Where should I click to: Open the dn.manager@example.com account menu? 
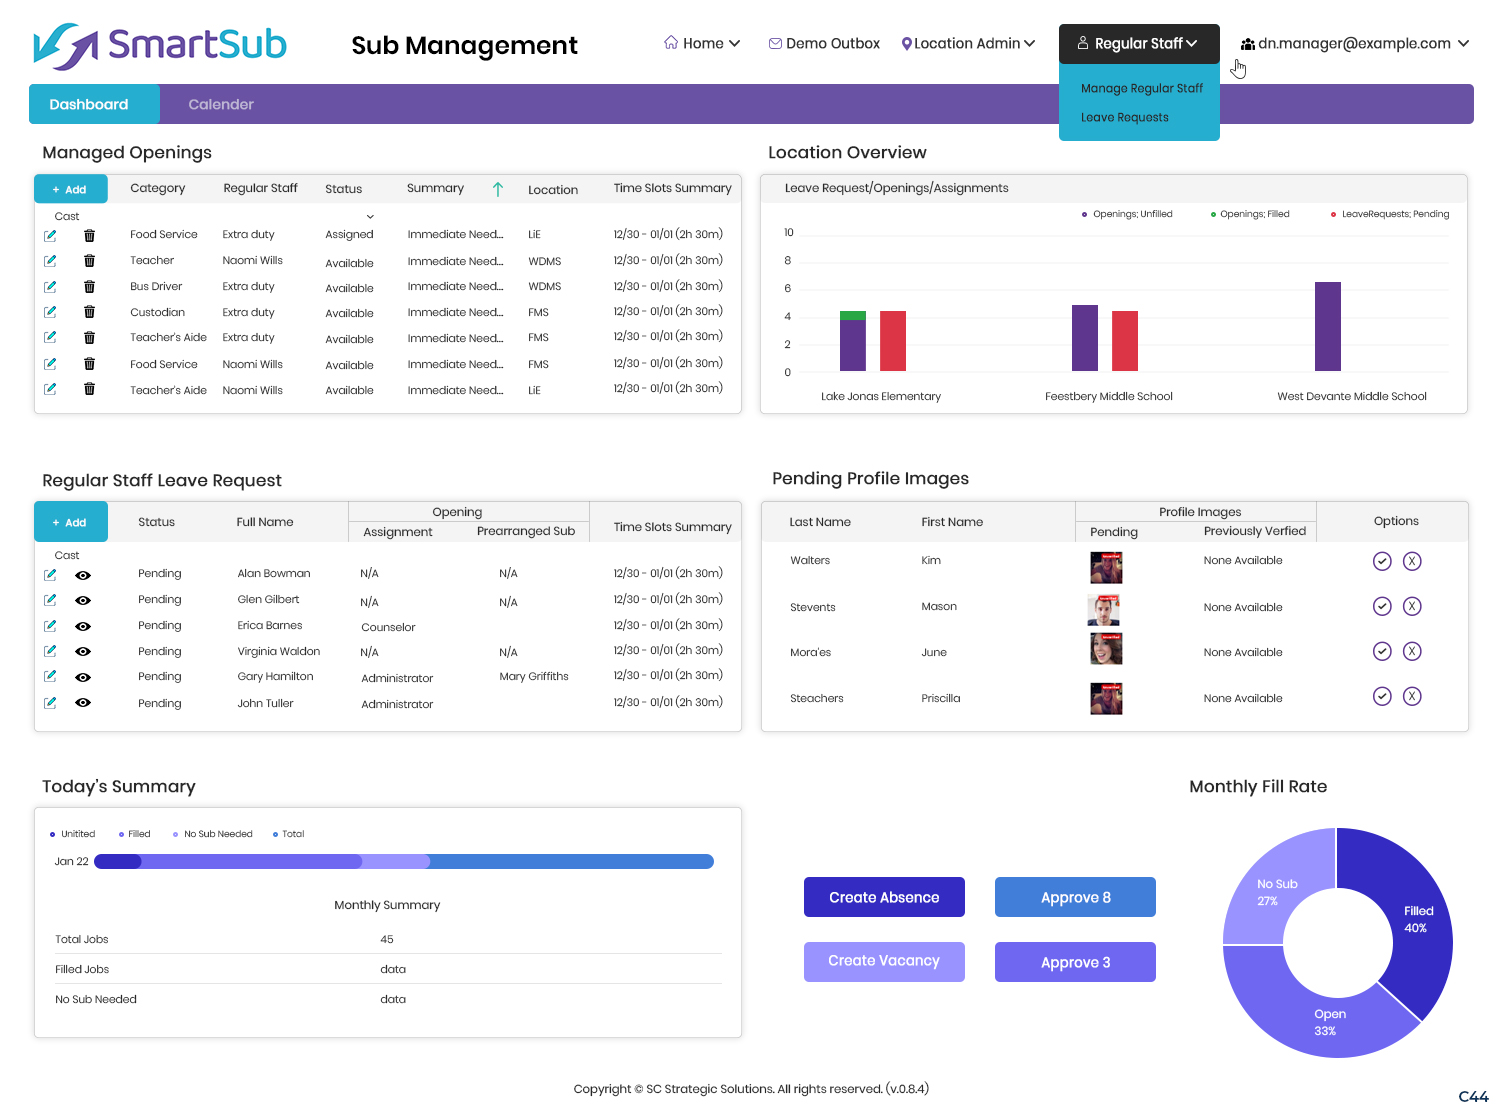pyautogui.click(x=1355, y=44)
